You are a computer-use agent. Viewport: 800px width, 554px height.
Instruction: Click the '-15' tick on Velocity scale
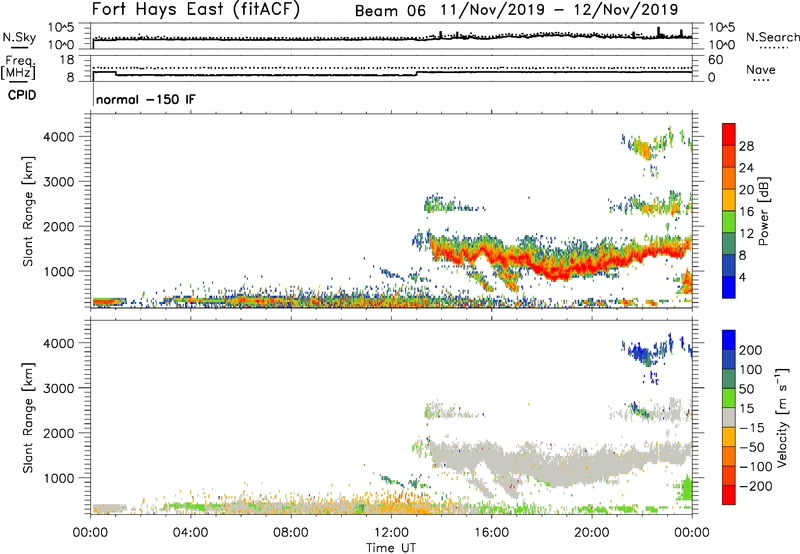click(752, 428)
